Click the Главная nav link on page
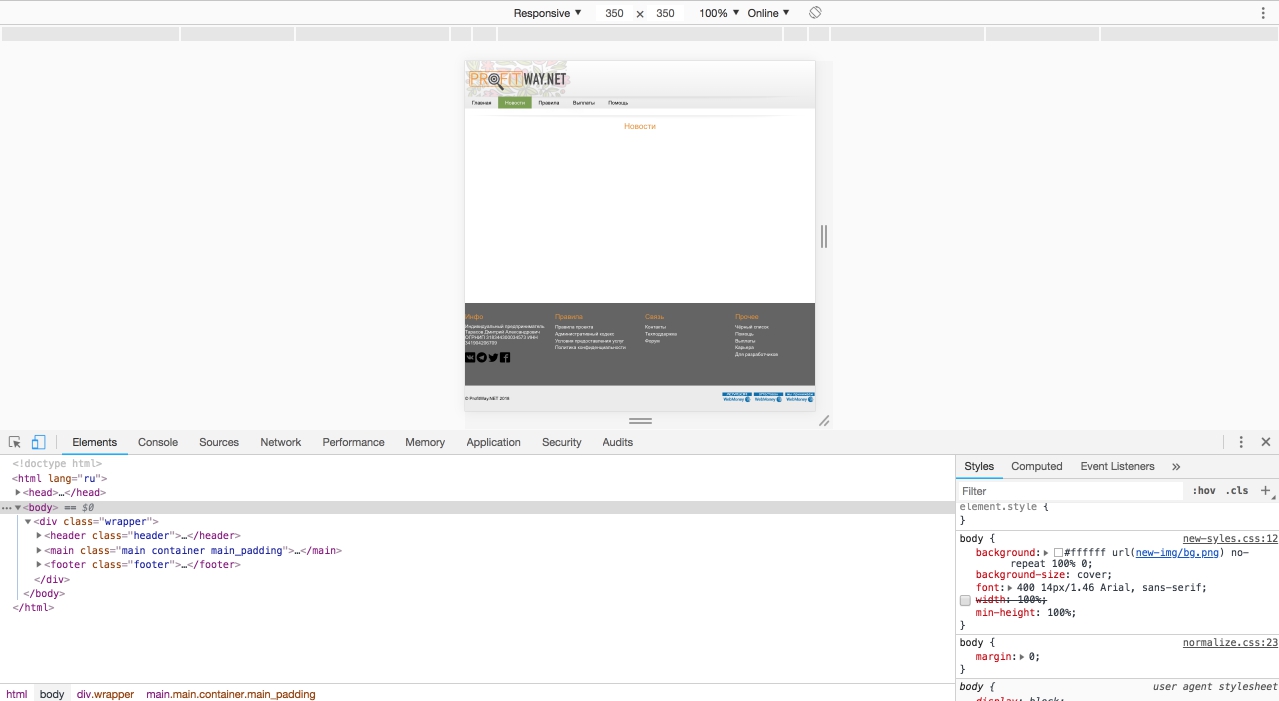 482,103
